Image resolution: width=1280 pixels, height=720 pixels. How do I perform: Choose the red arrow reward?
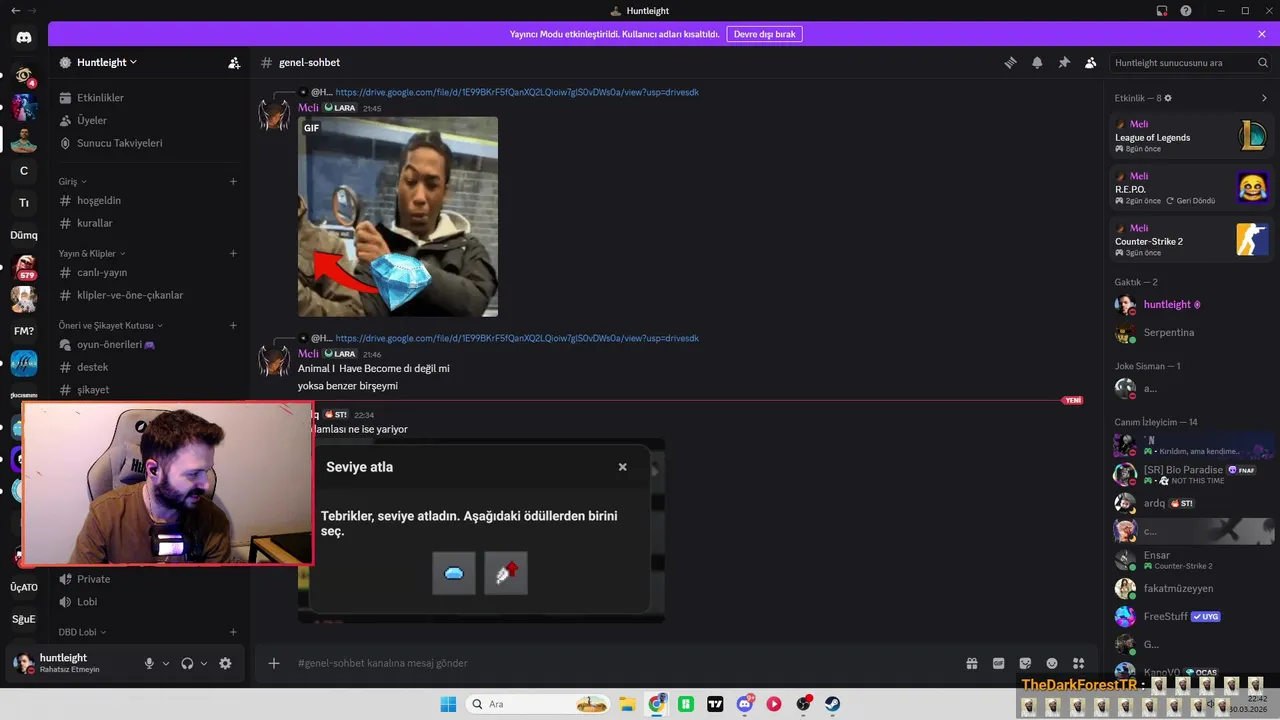click(506, 573)
